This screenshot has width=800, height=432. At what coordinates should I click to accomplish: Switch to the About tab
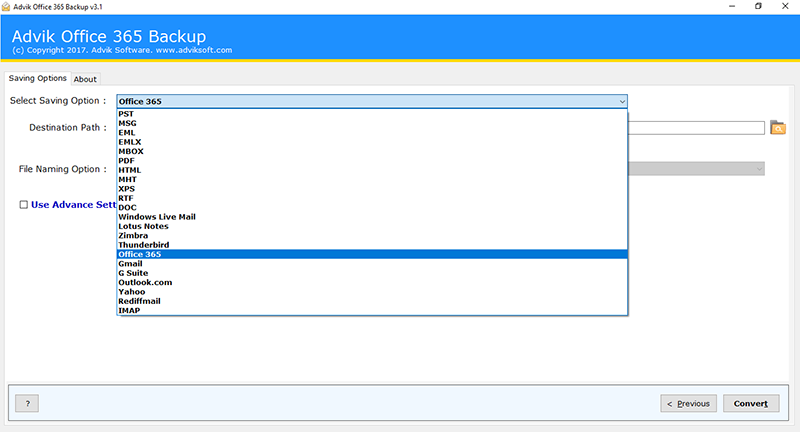tap(85, 79)
